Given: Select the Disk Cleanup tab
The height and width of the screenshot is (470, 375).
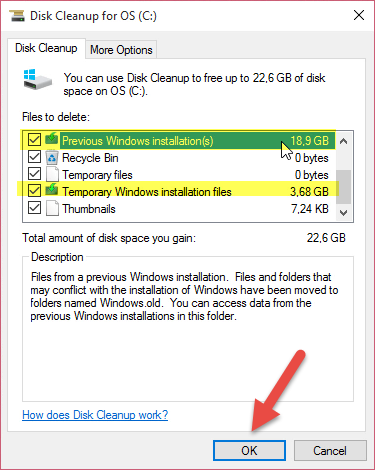Looking at the screenshot, I should click(46, 48).
